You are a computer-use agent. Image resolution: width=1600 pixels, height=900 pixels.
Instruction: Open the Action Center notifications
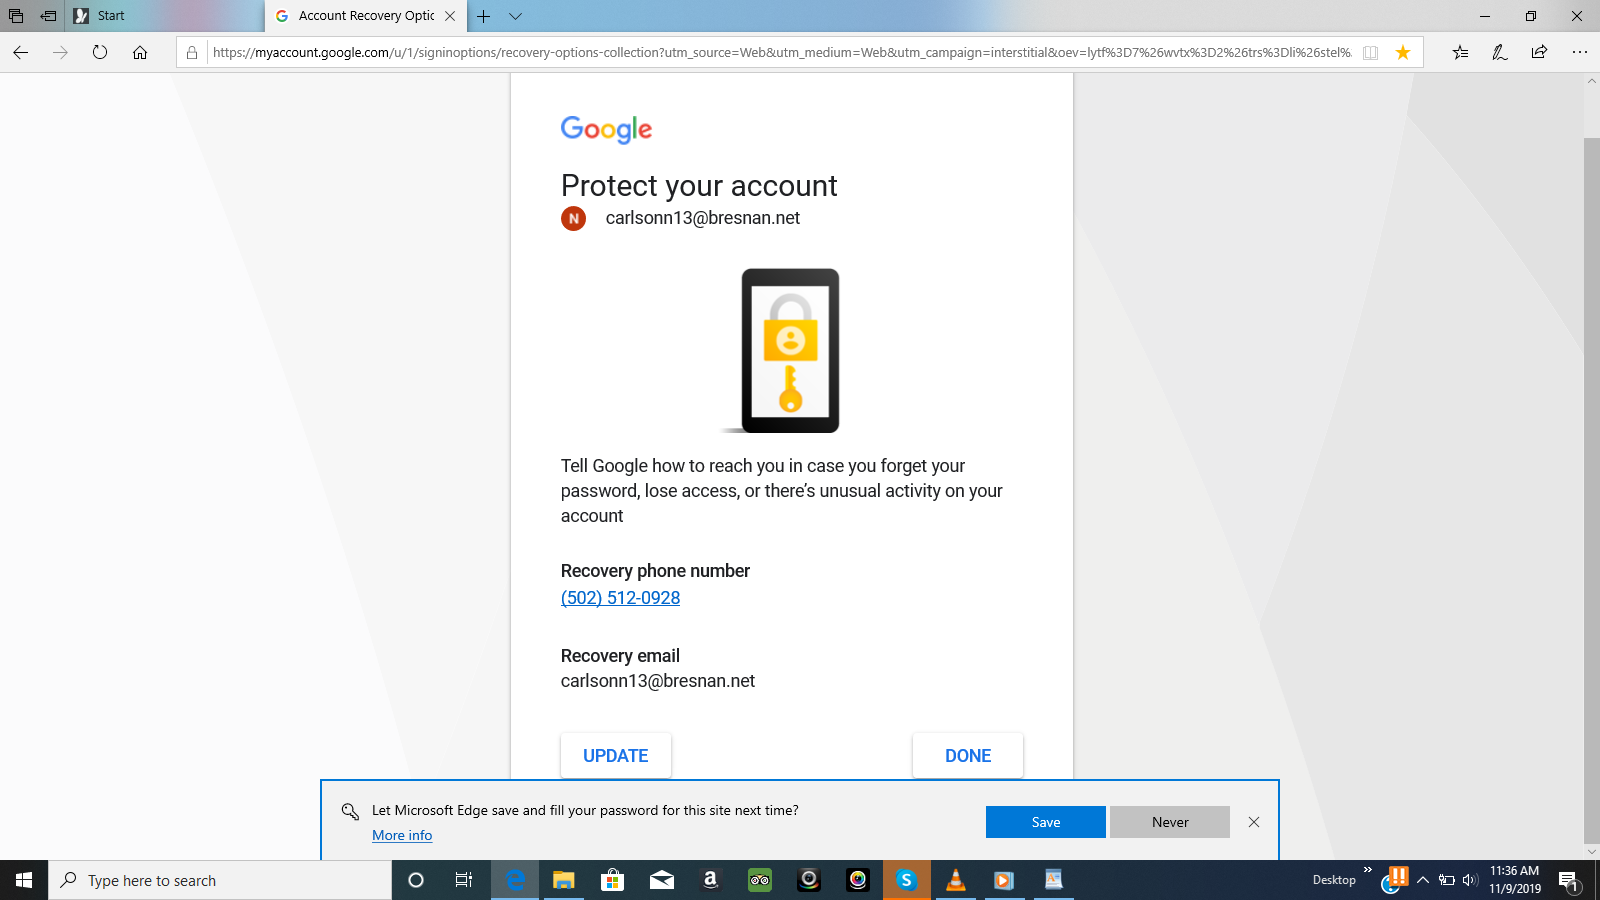[x=1568, y=880]
